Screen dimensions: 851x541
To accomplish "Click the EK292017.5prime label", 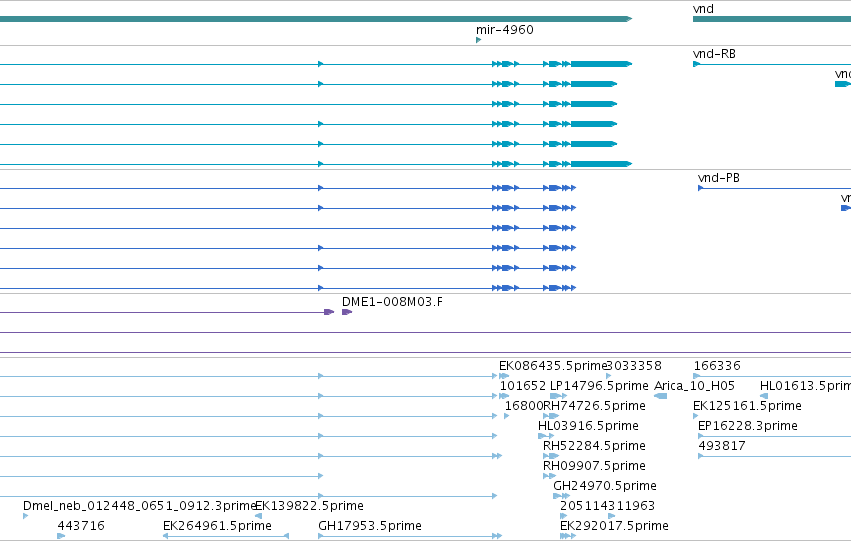I will [614, 526].
